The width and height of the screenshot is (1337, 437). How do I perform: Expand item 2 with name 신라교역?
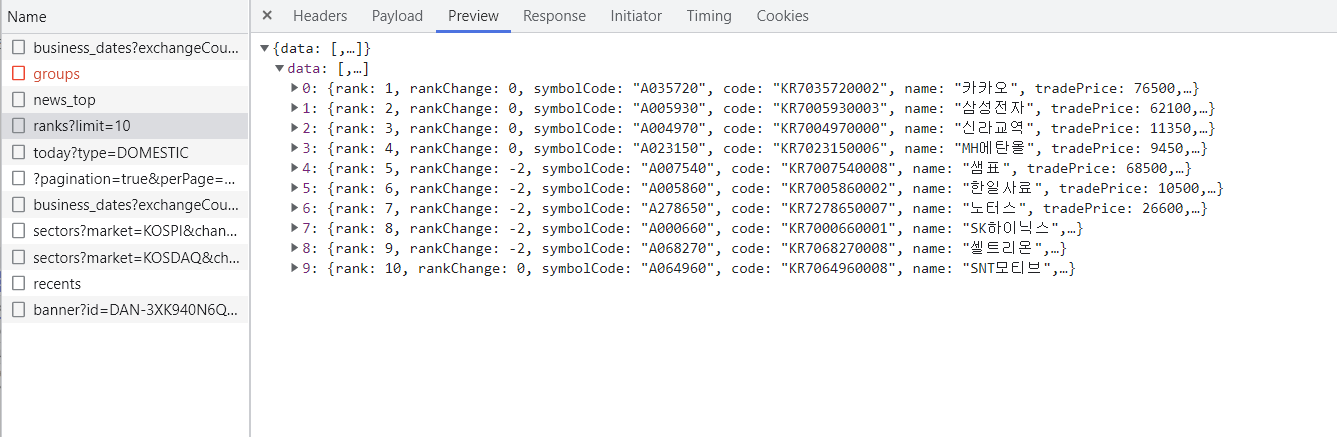295,128
